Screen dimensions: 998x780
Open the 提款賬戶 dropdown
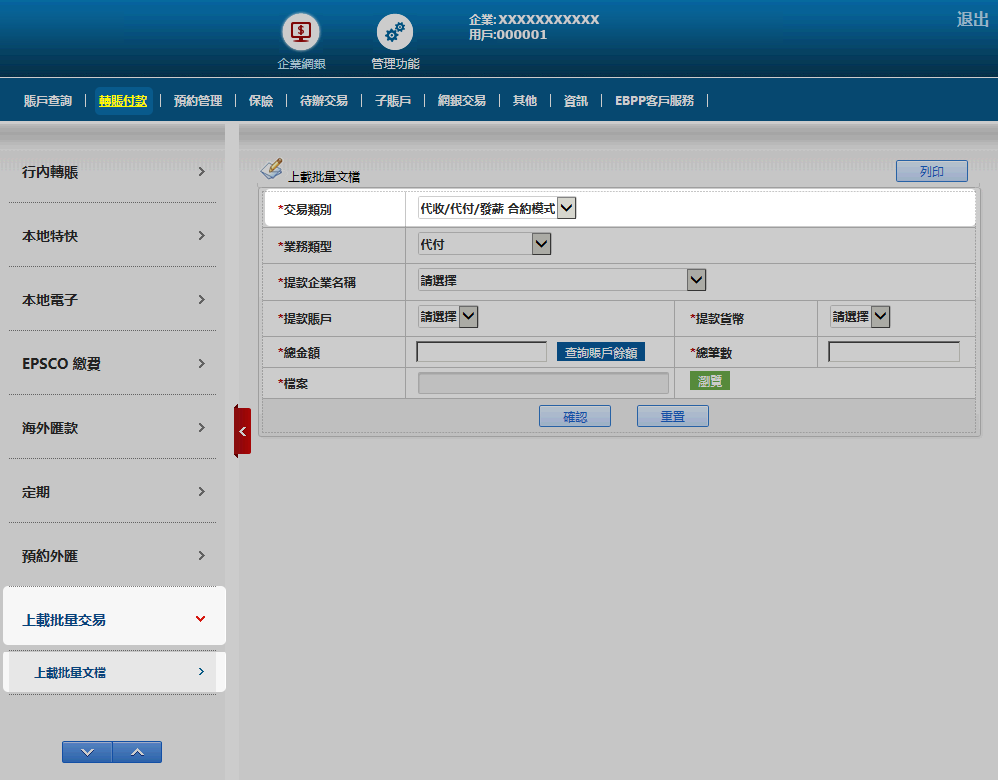pyautogui.click(x=448, y=317)
